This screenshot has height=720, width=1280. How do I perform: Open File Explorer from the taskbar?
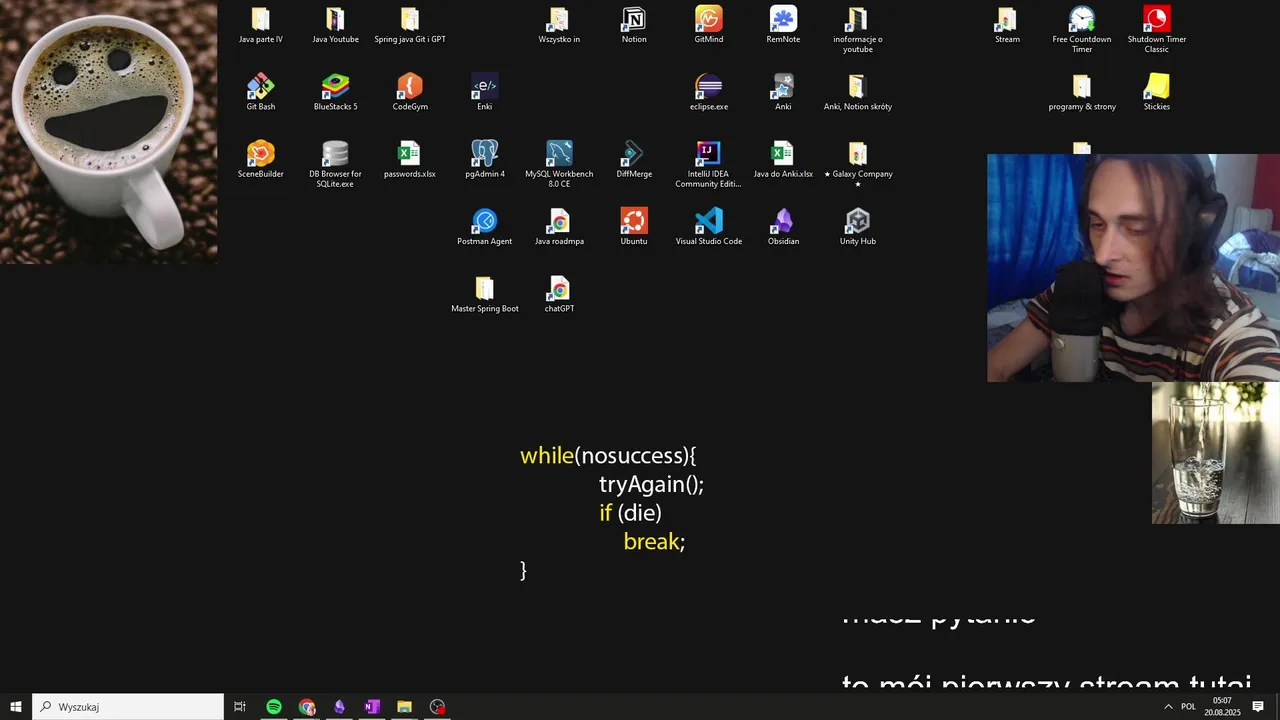tap(404, 707)
